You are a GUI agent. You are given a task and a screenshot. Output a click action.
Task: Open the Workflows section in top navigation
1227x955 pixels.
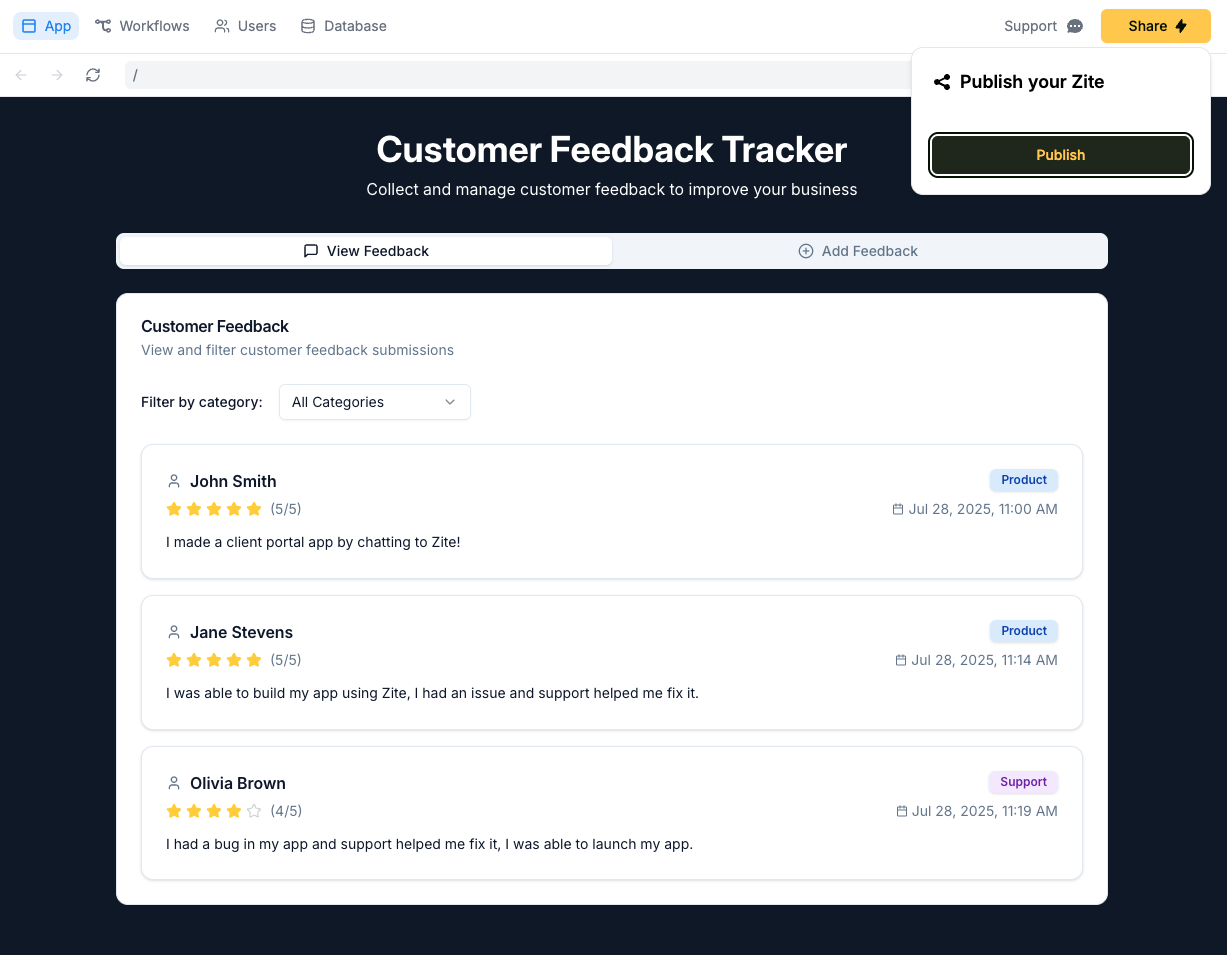[x=142, y=26]
